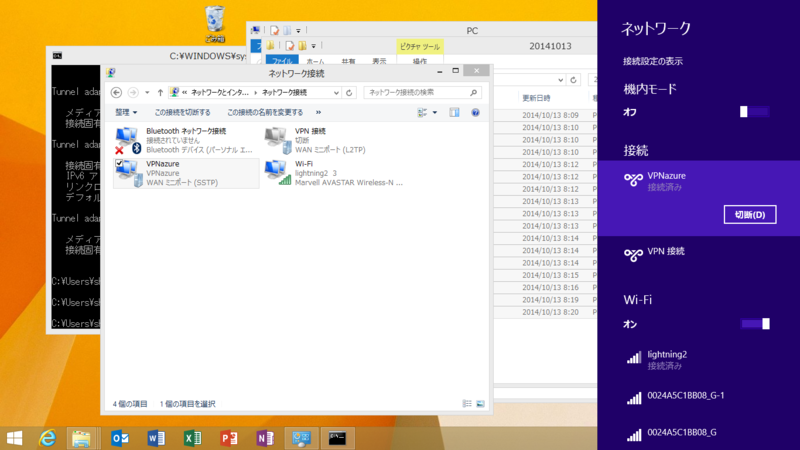Launch Internet Explorer from the taskbar
This screenshot has height=450, width=800.
point(47,438)
